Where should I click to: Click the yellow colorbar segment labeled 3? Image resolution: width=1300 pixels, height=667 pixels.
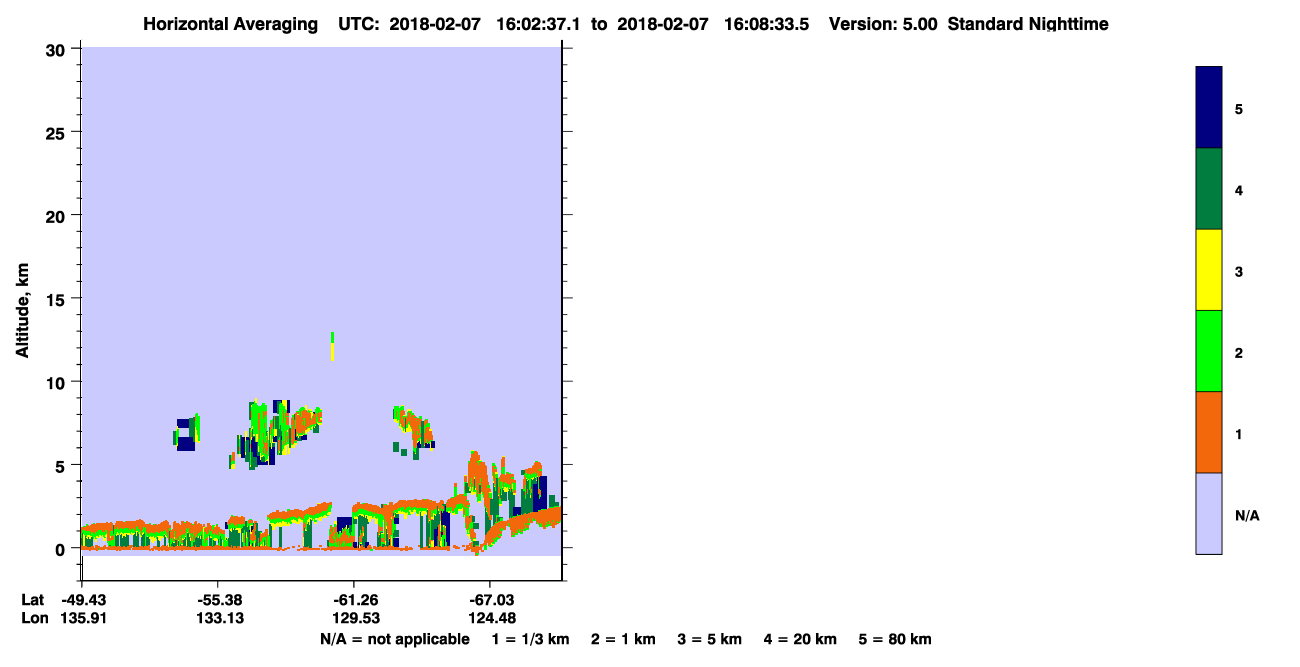click(1209, 270)
